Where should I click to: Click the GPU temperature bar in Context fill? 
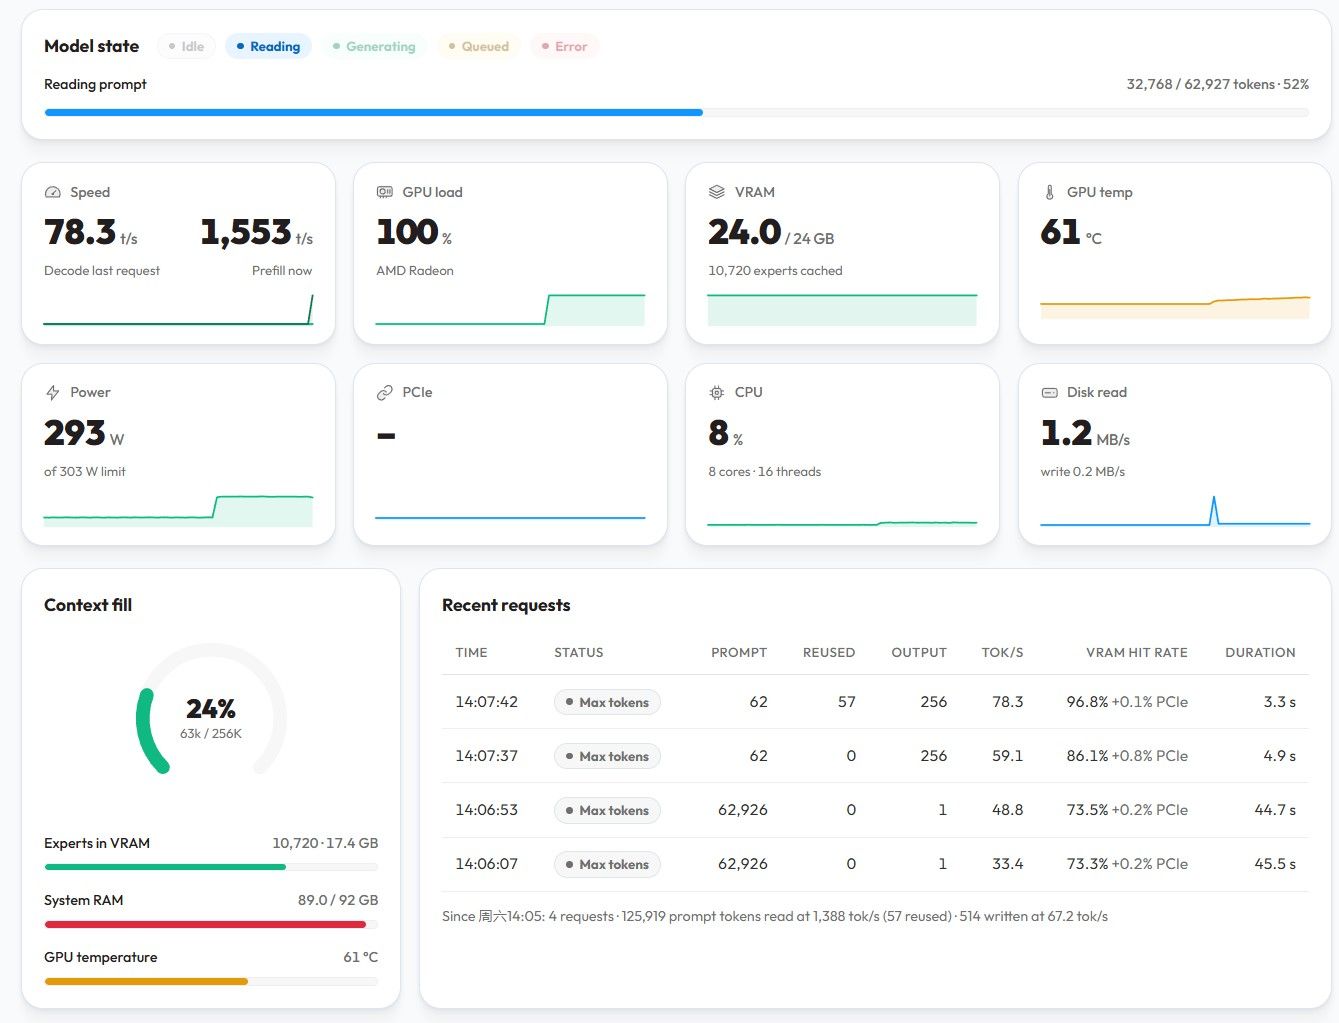[x=211, y=981]
